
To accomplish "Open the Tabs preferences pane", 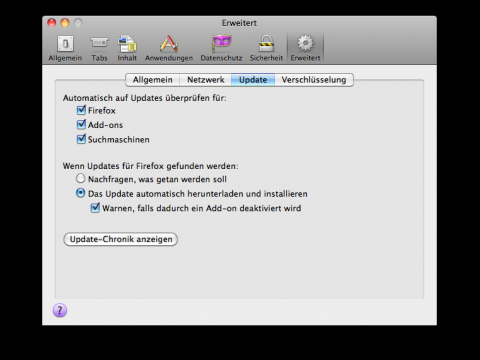I will click(x=99, y=48).
